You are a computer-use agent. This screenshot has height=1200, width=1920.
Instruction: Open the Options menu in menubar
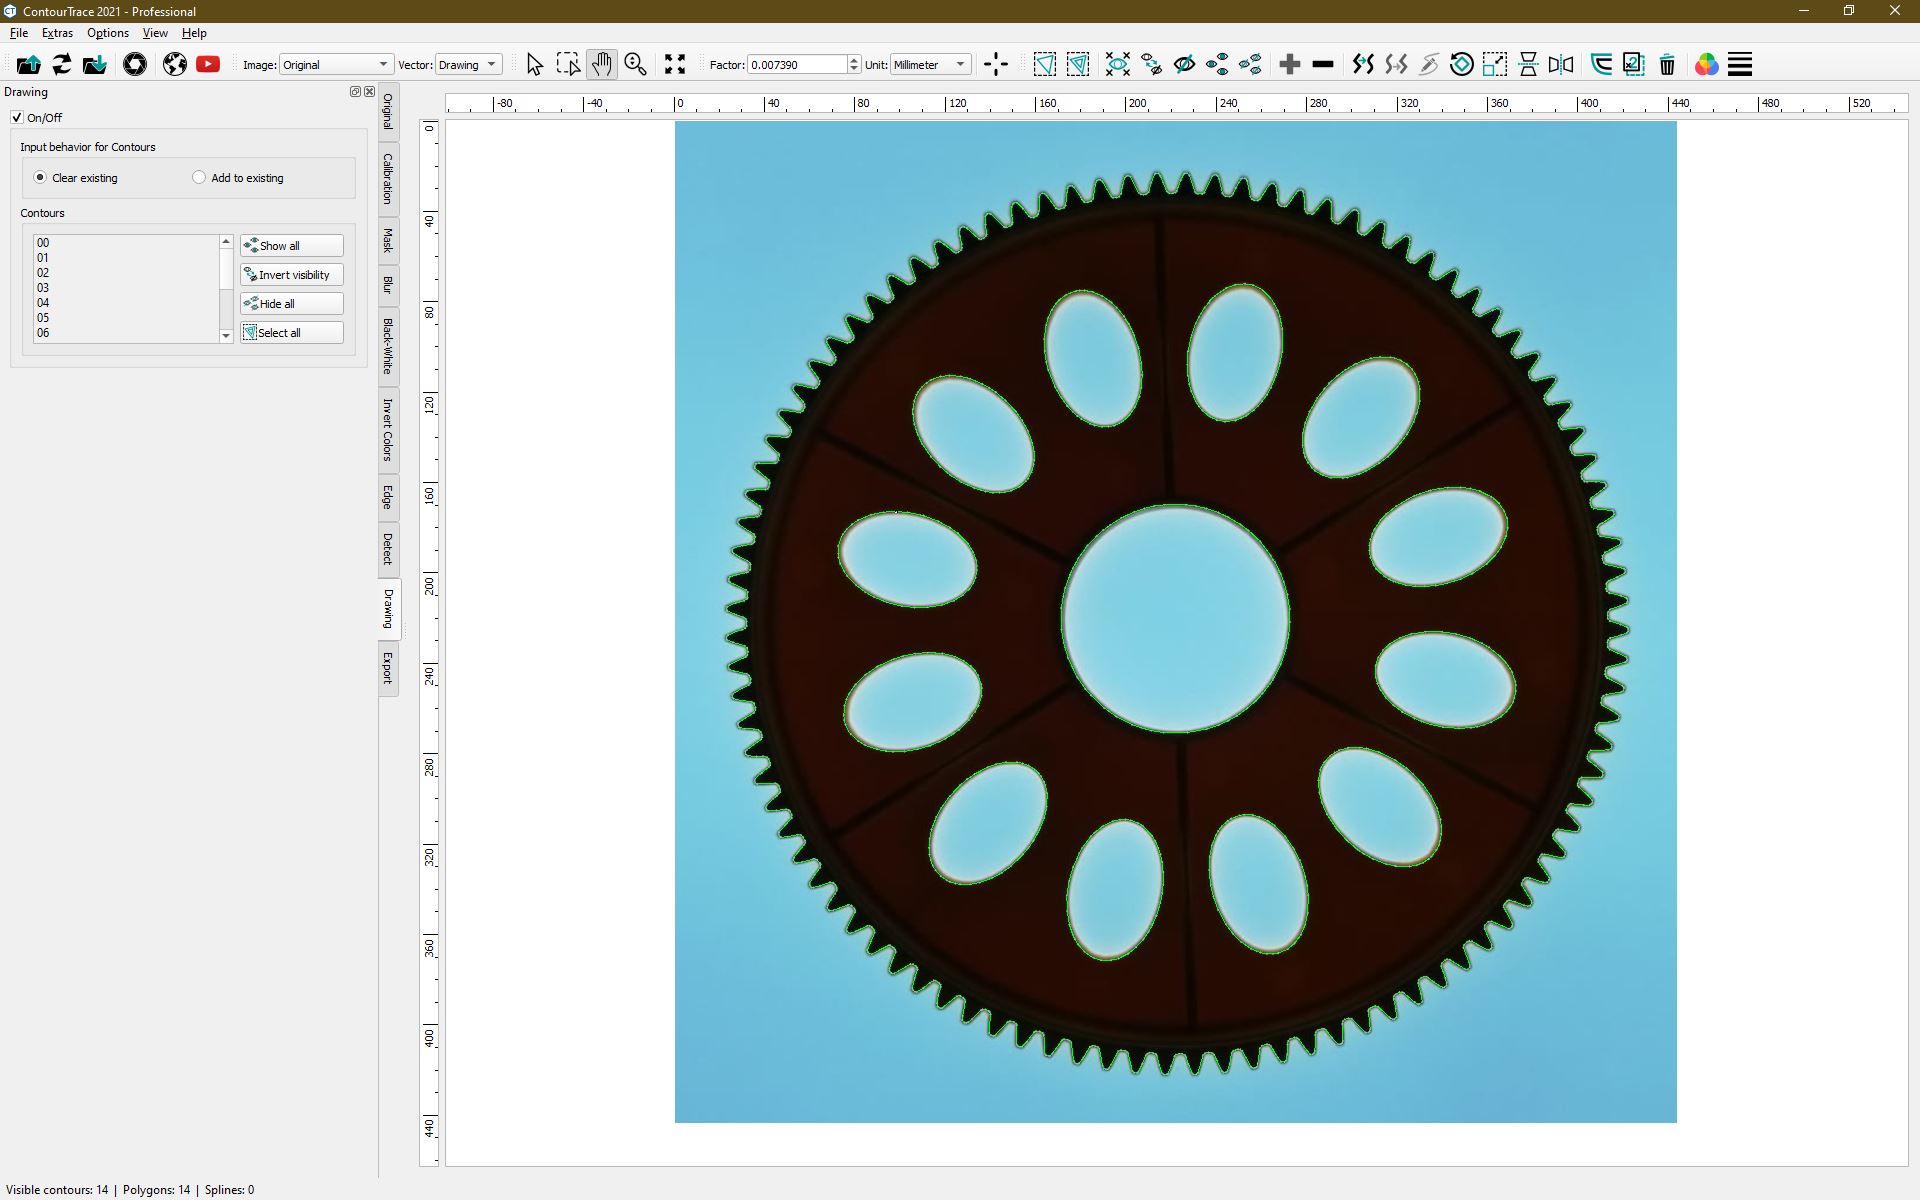coord(108,33)
